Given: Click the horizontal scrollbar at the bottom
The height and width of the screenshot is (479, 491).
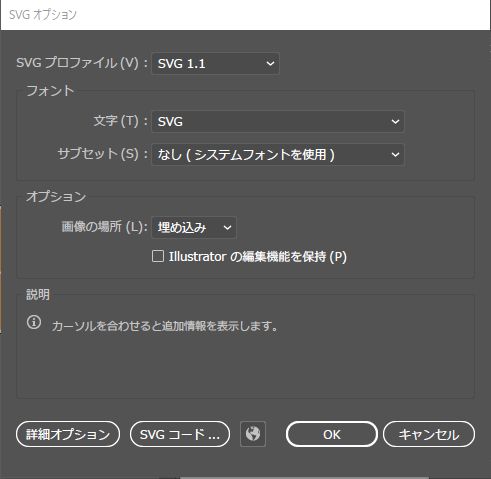Looking at the screenshot, I should click(x=304, y=478).
